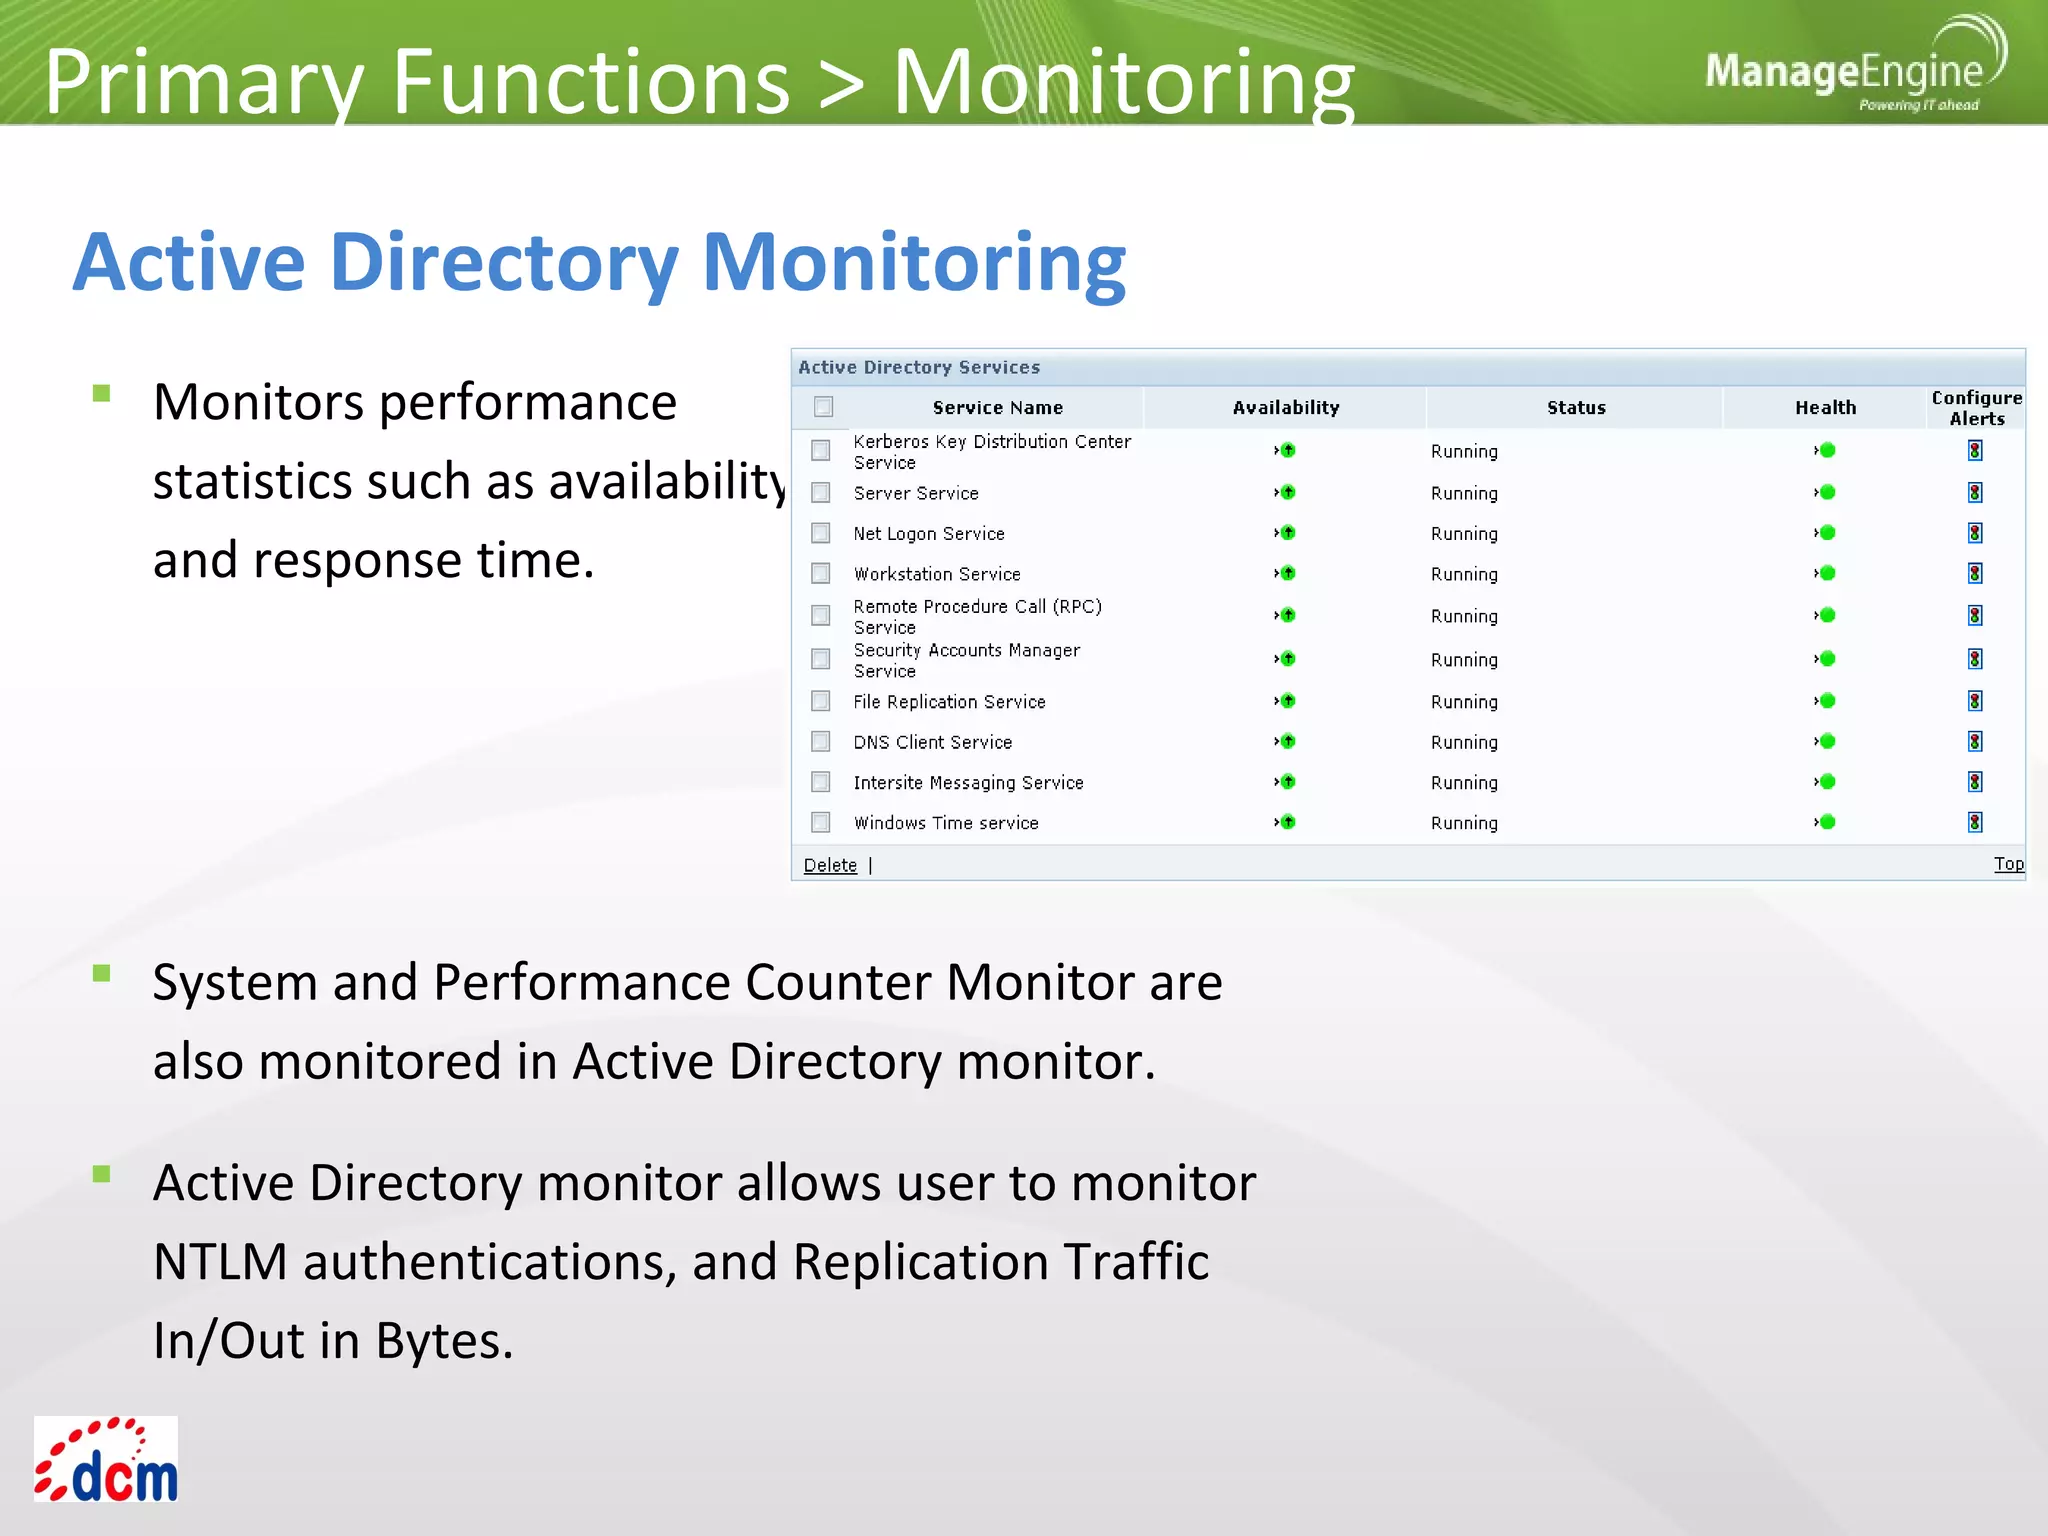The width and height of the screenshot is (2048, 1536).
Task: Open Configure Alerts icon for File Replication Service
Action: click(x=1975, y=701)
